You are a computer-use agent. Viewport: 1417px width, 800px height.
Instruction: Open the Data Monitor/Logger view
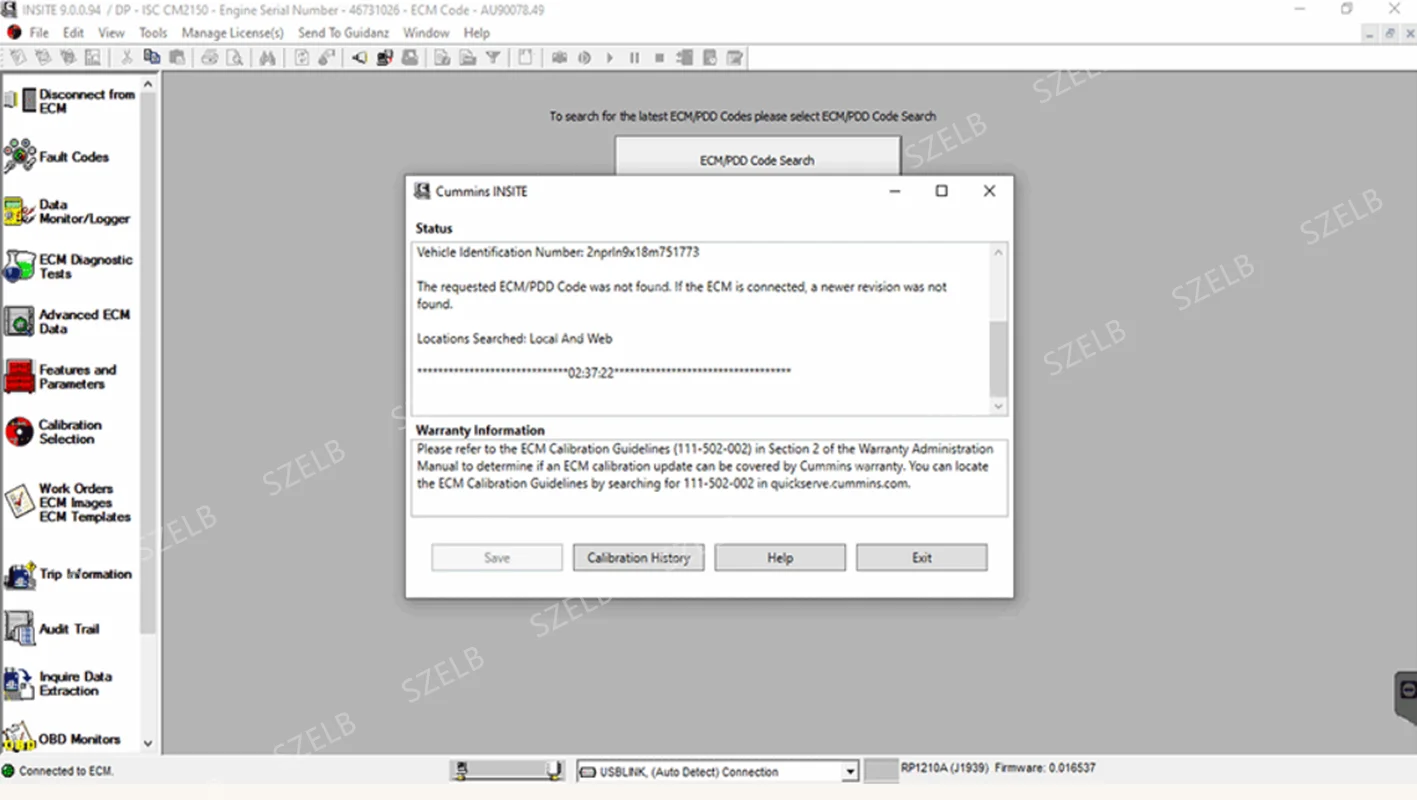click(67, 211)
